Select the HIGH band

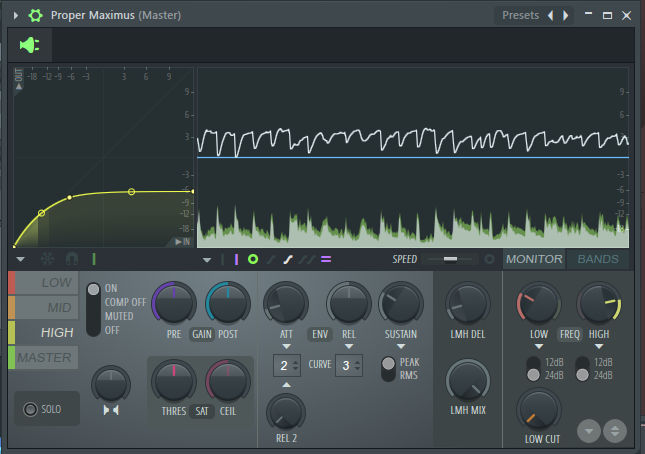pyautogui.click(x=43, y=332)
